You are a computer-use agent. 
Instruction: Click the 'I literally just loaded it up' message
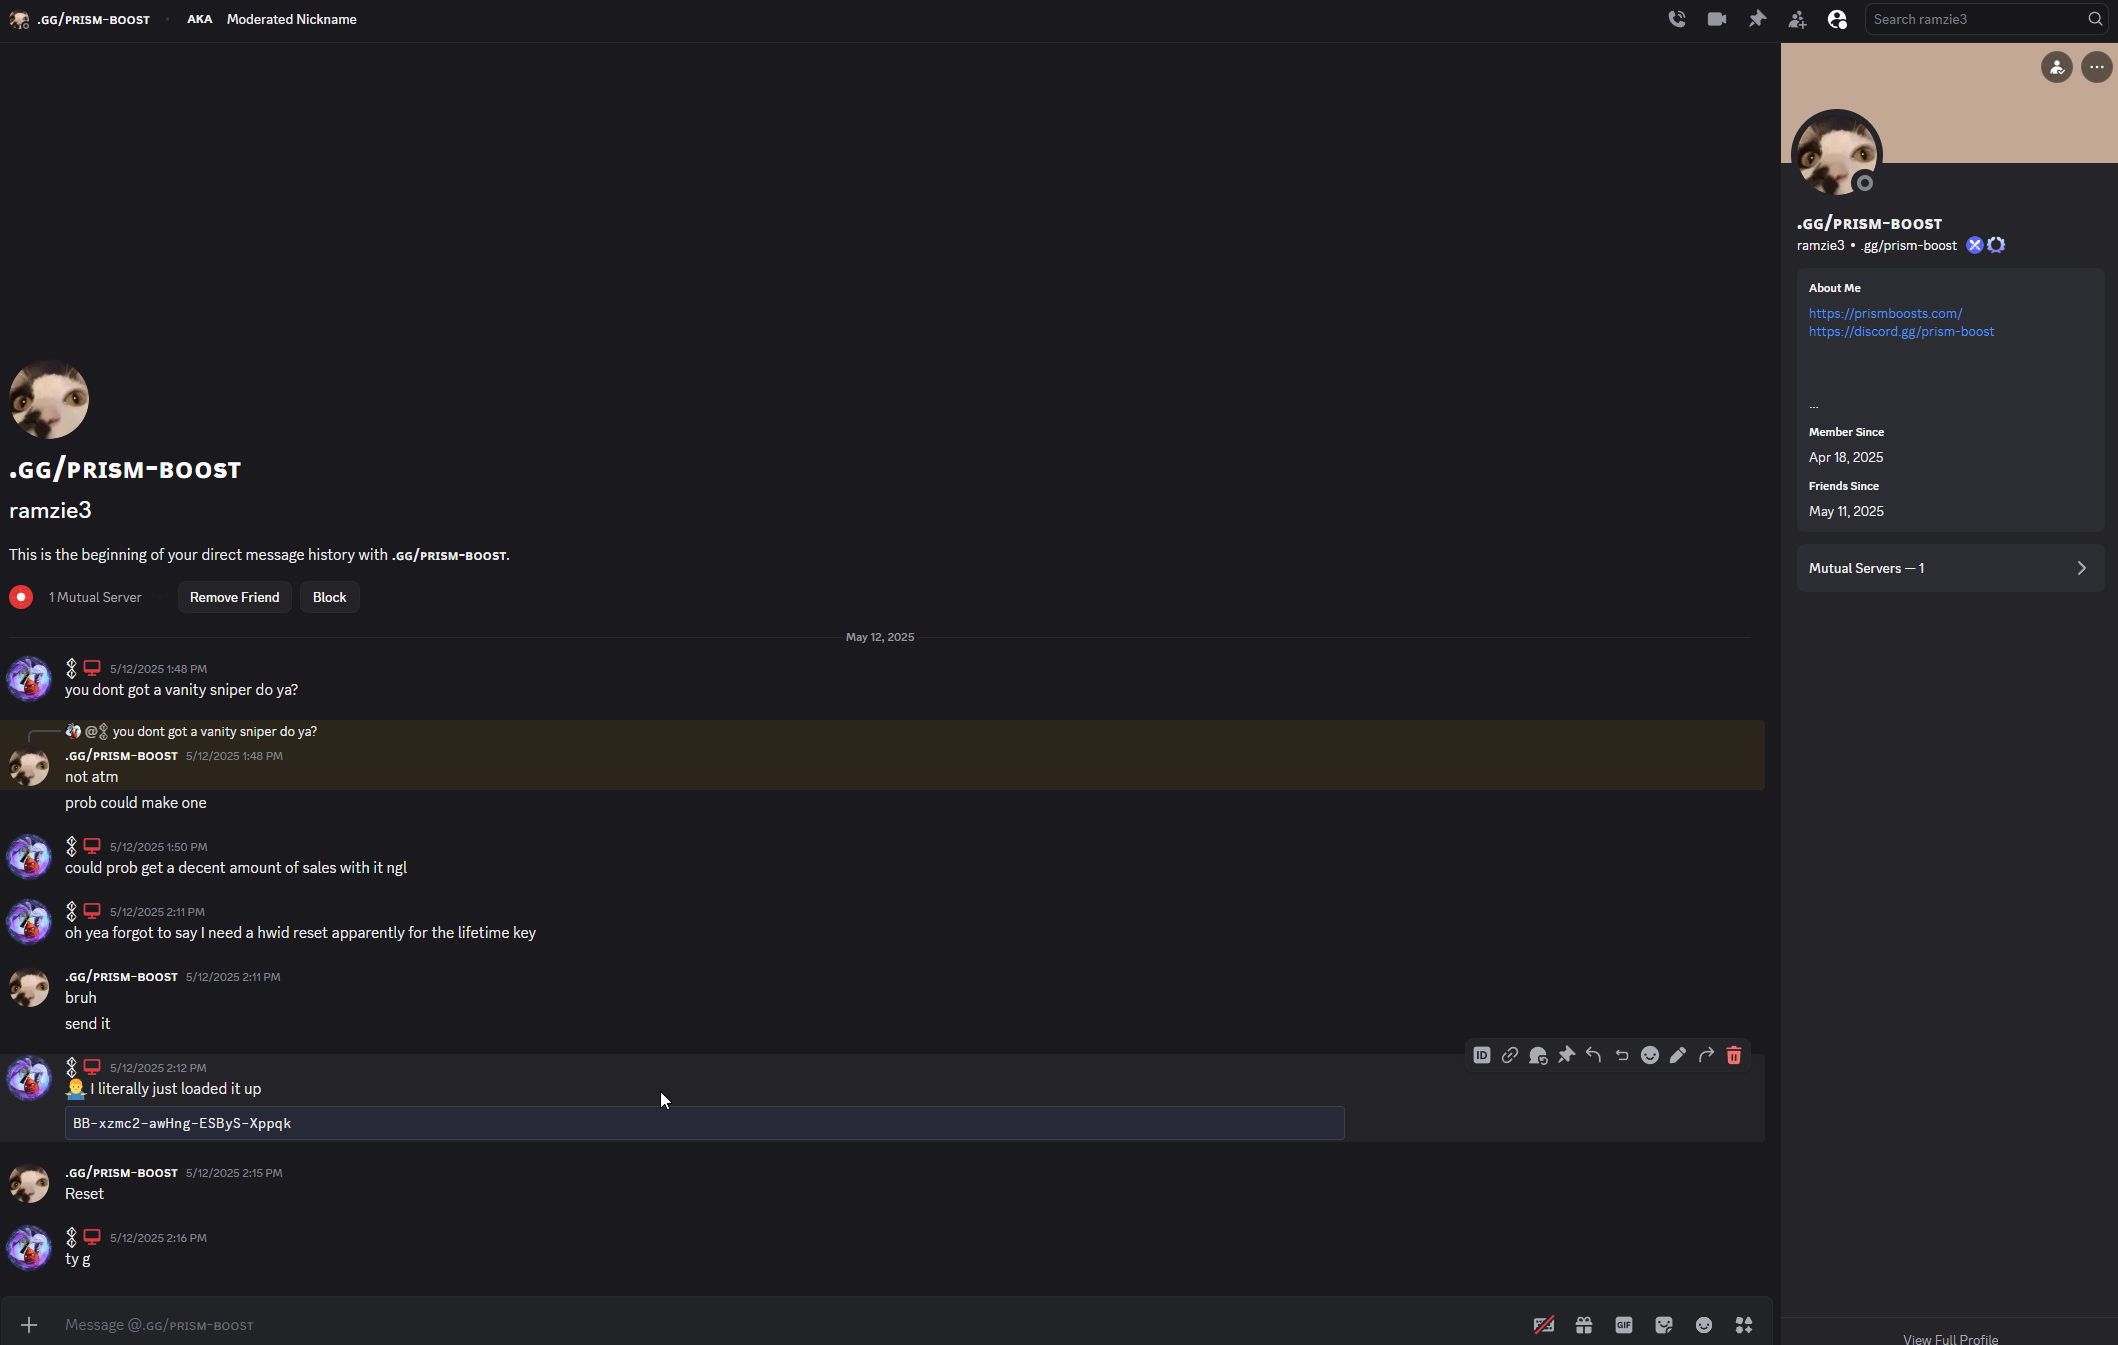175,1089
